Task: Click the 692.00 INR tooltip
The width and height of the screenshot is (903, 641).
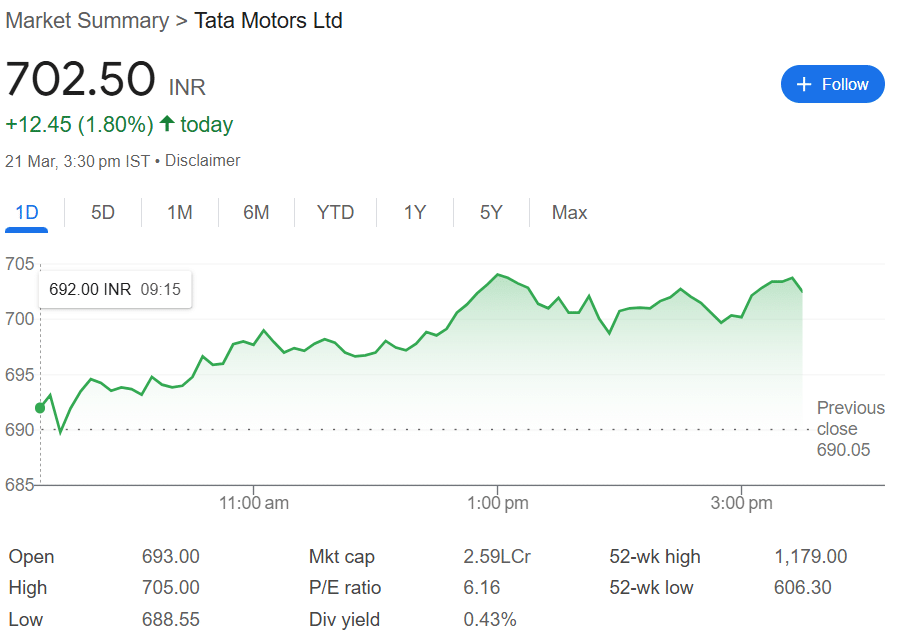Action: (x=115, y=289)
